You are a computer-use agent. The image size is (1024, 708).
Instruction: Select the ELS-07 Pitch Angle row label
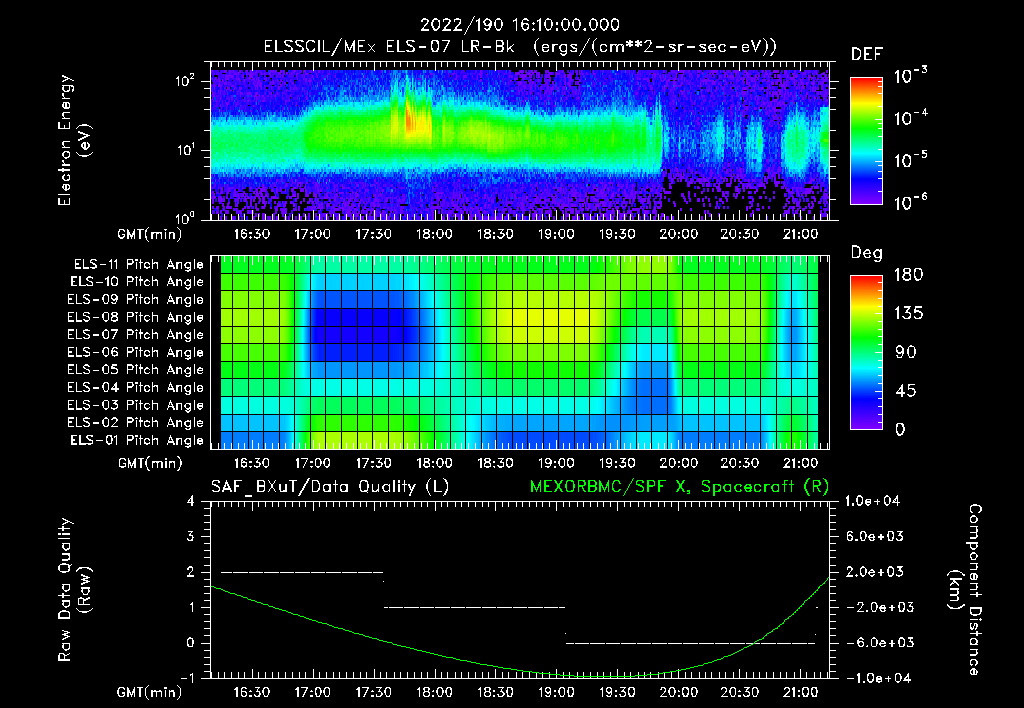[136, 334]
